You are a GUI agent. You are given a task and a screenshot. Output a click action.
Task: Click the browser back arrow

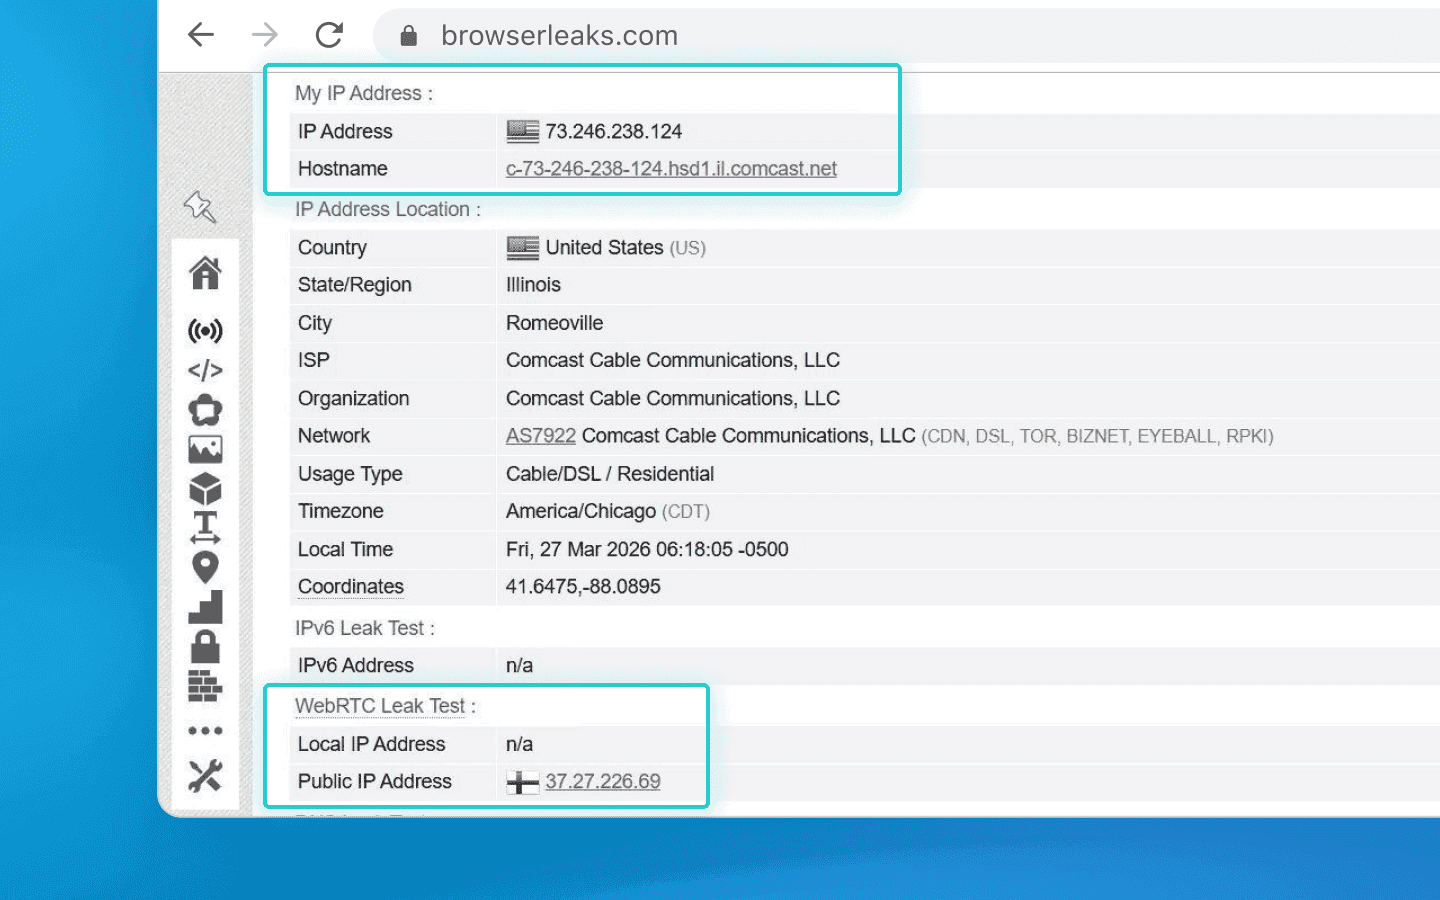(201, 34)
